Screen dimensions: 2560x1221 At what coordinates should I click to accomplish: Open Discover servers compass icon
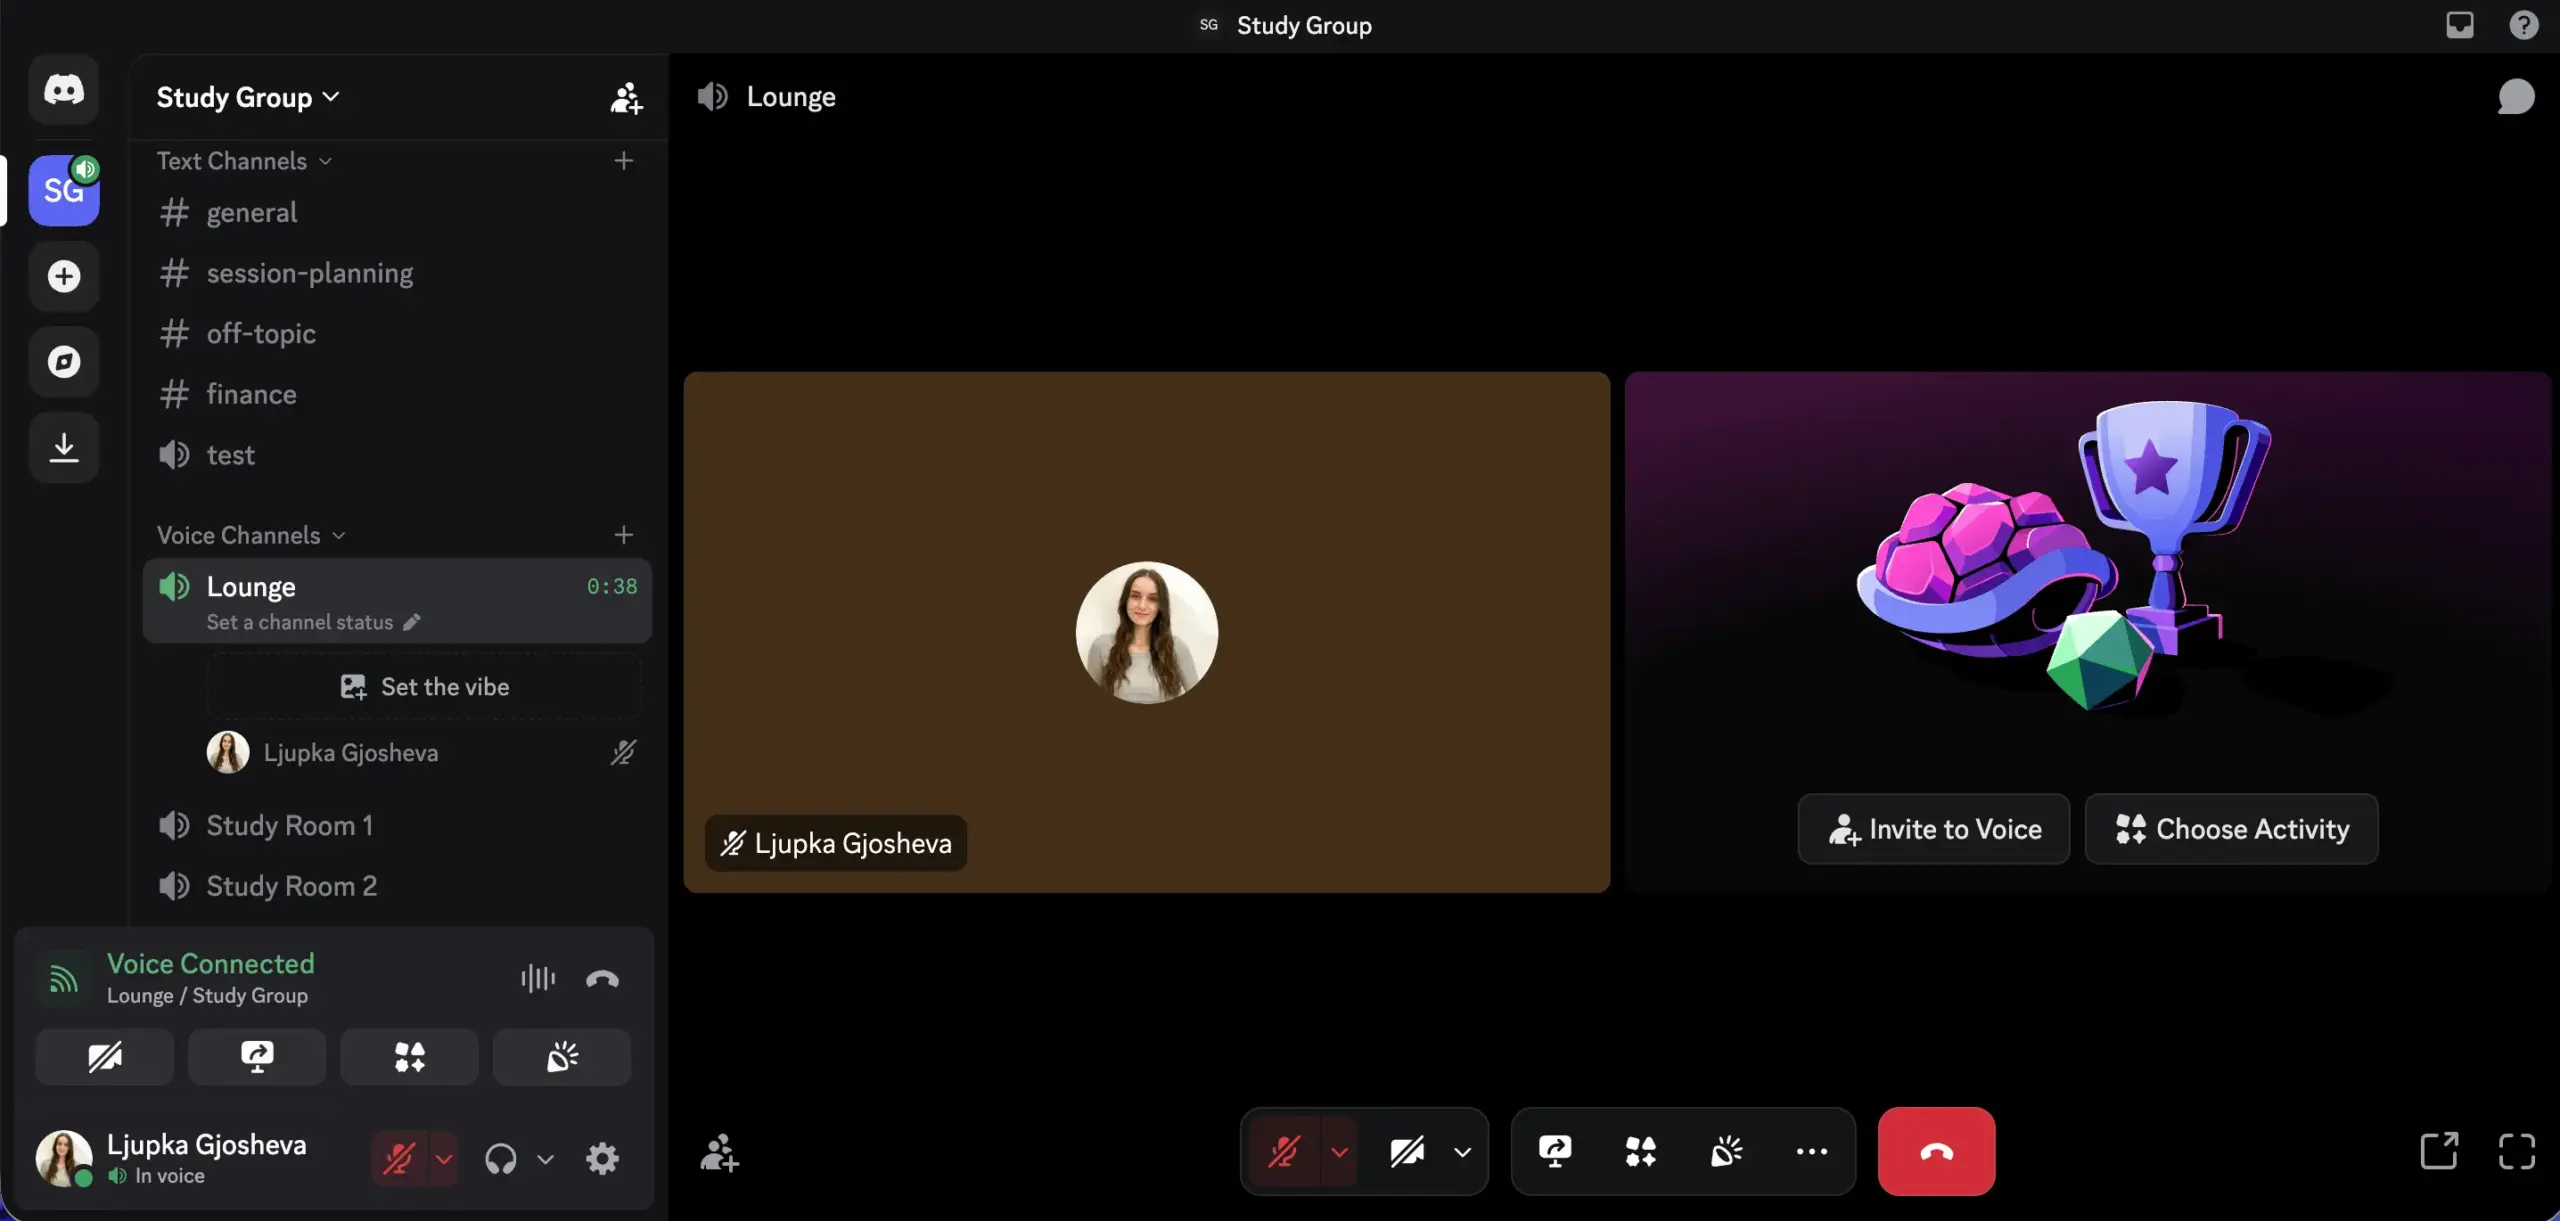tap(64, 361)
